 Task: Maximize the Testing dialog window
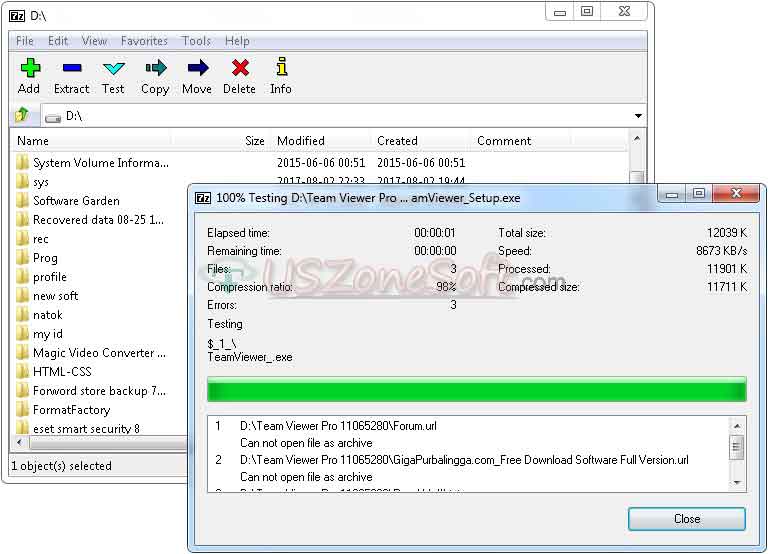tap(699, 194)
